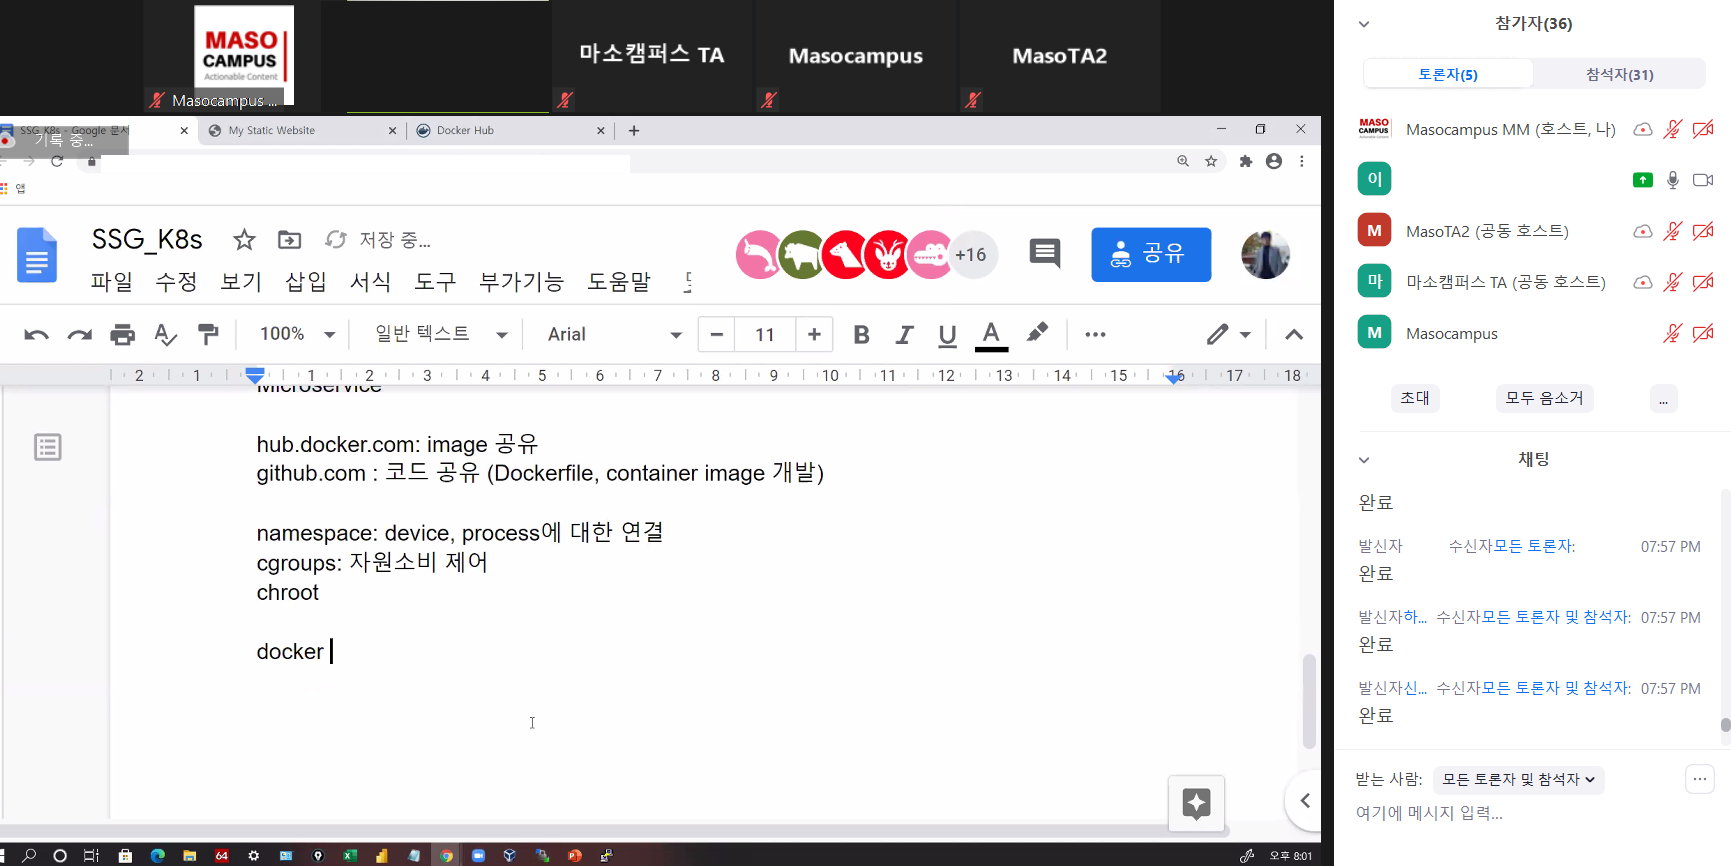Toggle italic formatting

click(x=904, y=335)
